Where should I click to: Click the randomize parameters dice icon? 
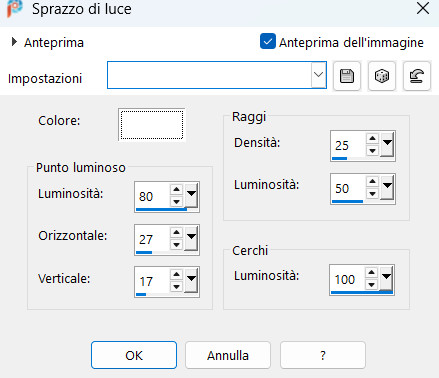pos(382,76)
